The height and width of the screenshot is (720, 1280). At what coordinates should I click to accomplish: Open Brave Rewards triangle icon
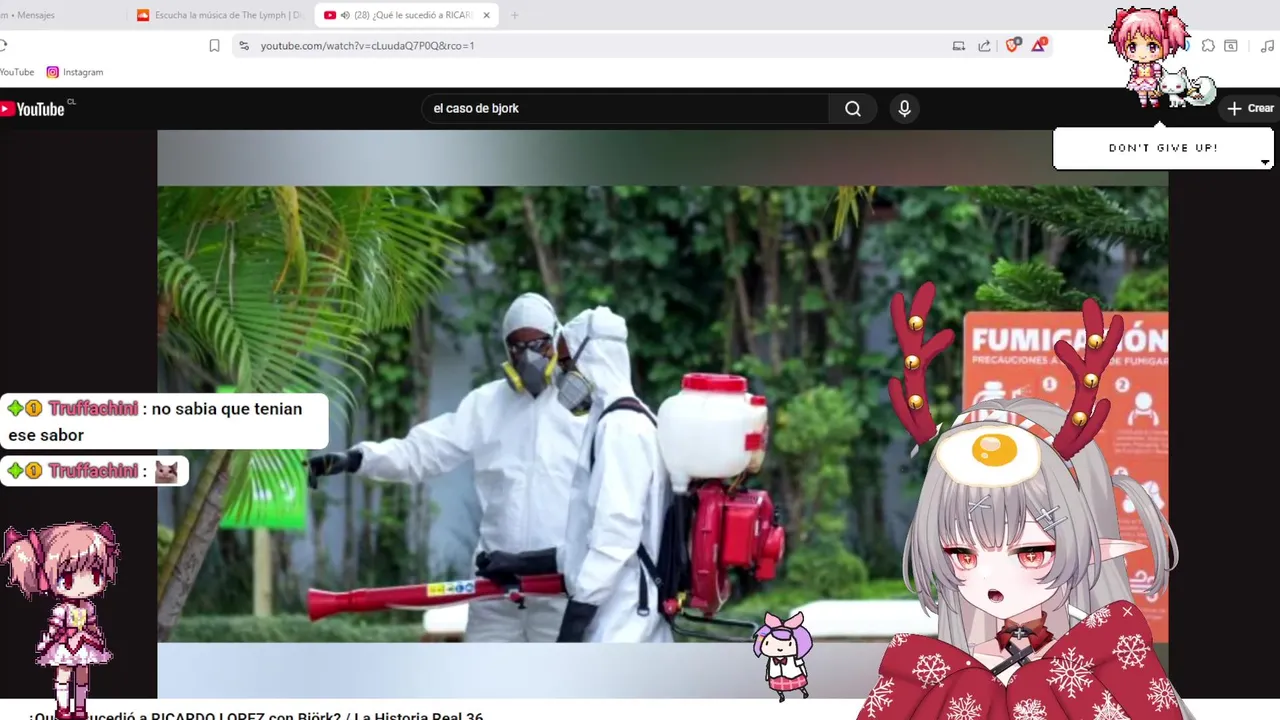pos(1039,45)
